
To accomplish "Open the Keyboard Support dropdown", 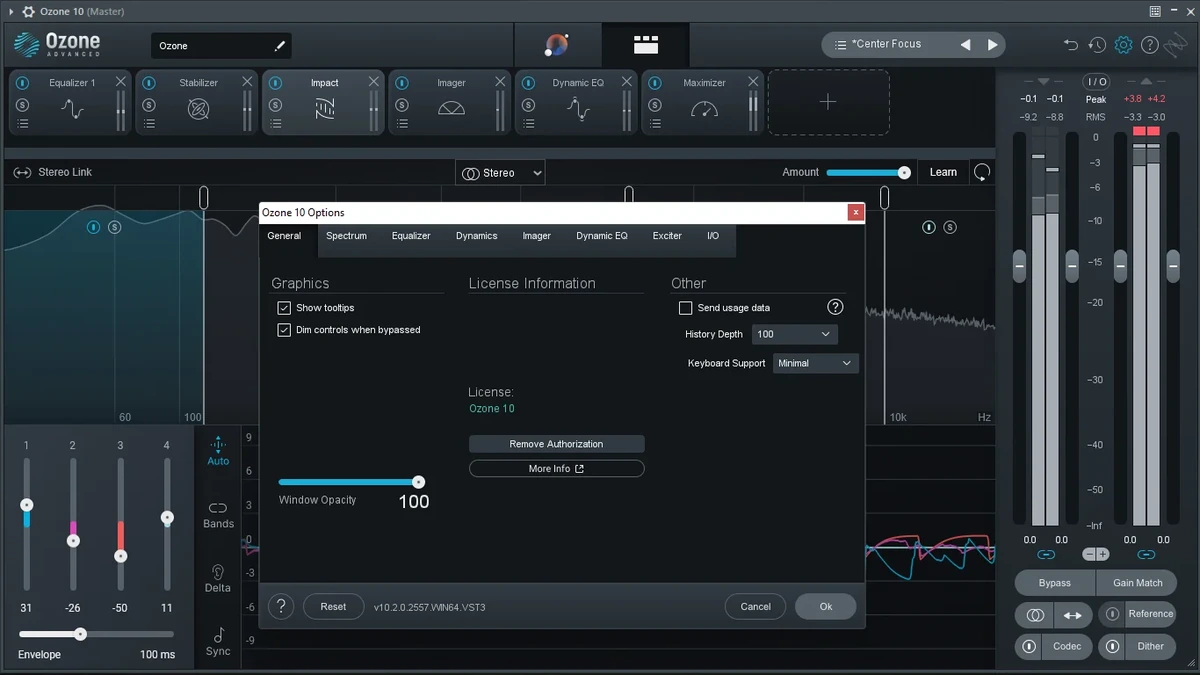I will point(815,363).
